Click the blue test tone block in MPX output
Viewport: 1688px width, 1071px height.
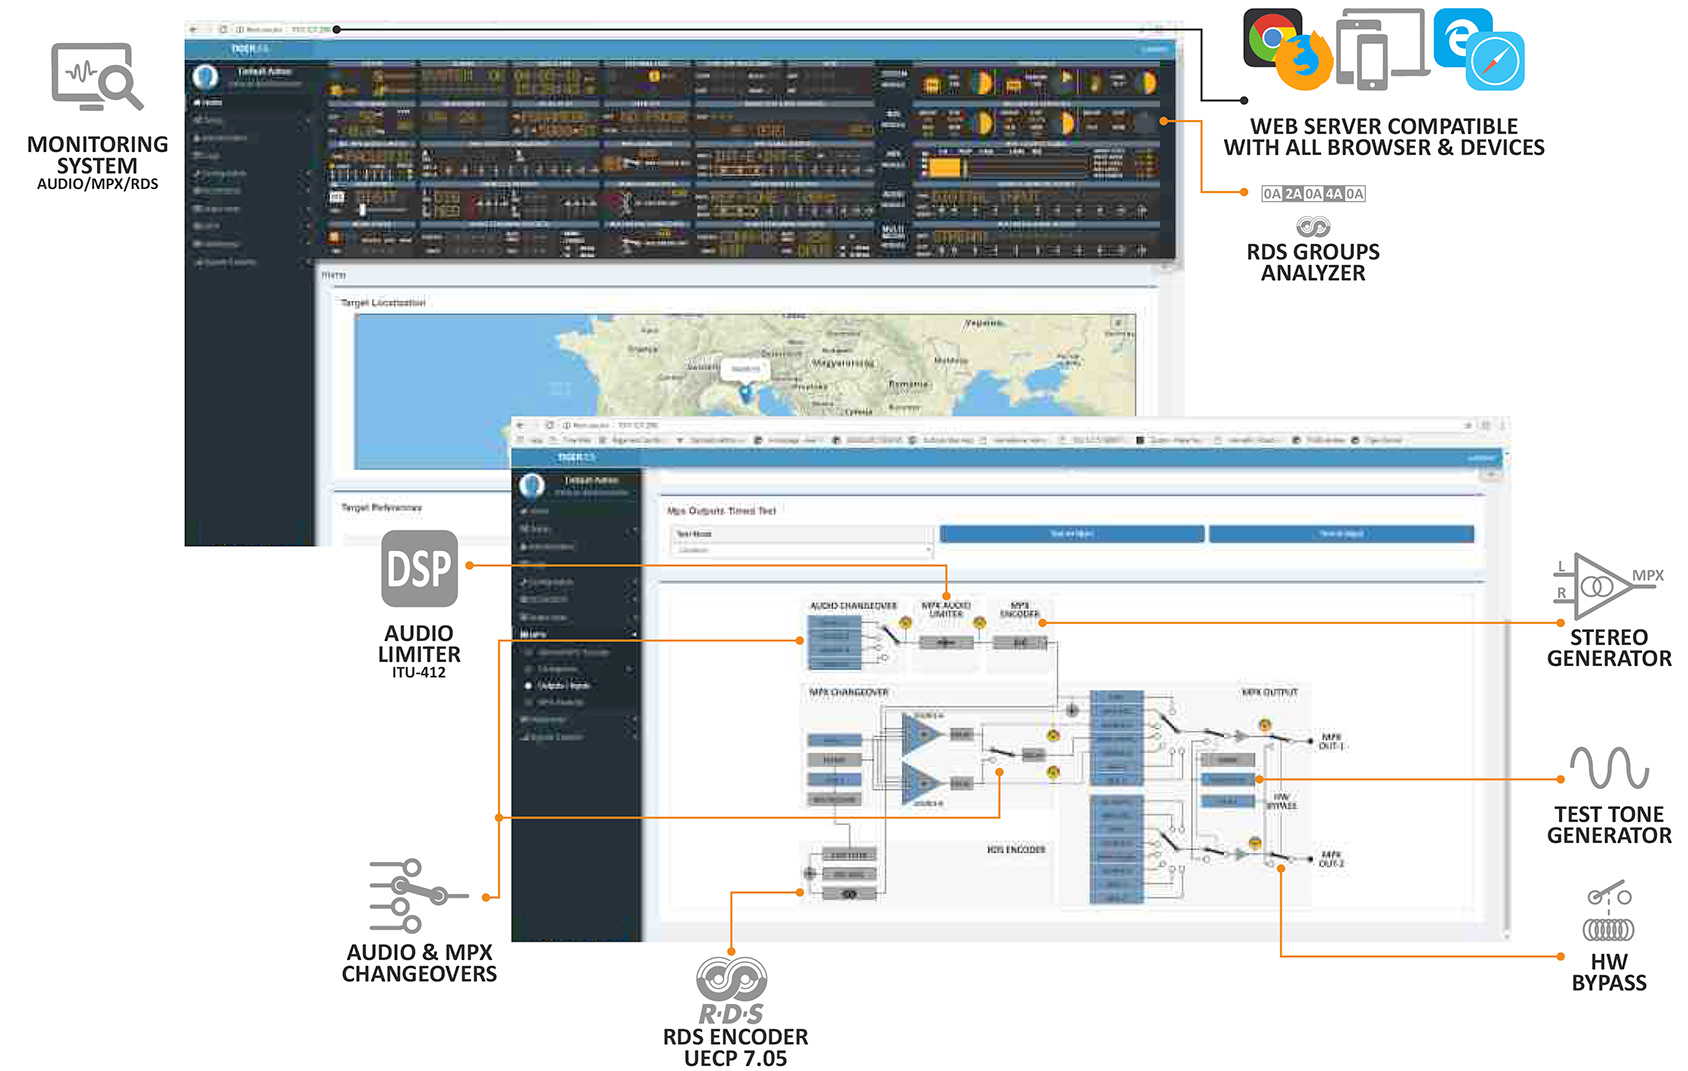click(1227, 779)
